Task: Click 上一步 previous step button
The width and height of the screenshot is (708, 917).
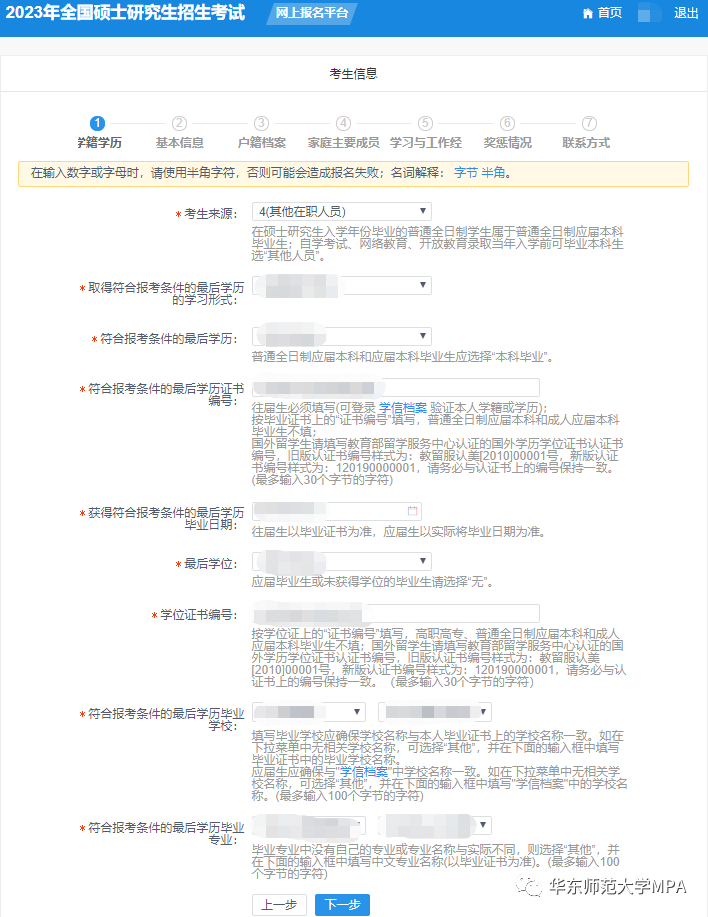Action: 279,905
